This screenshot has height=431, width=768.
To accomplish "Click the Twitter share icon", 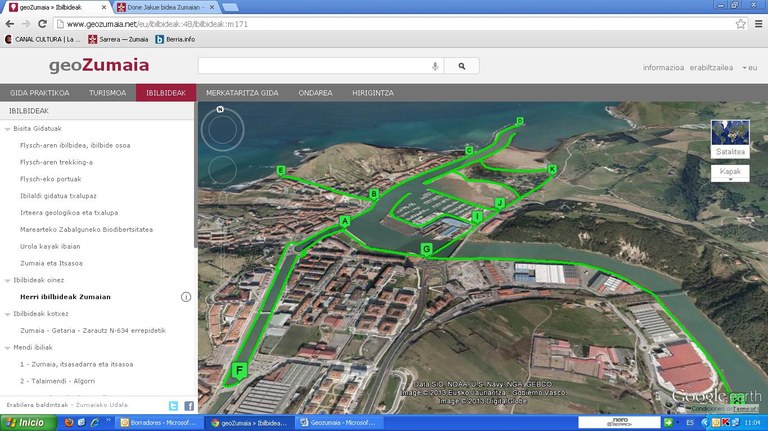I will point(173,406).
